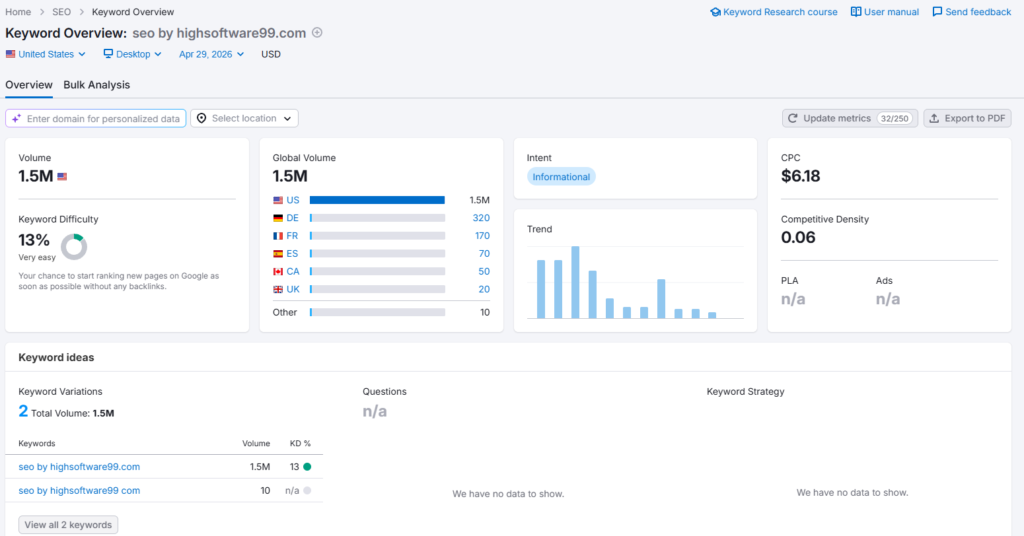Click the Update metrics button
1024x536 pixels.
click(x=850, y=118)
